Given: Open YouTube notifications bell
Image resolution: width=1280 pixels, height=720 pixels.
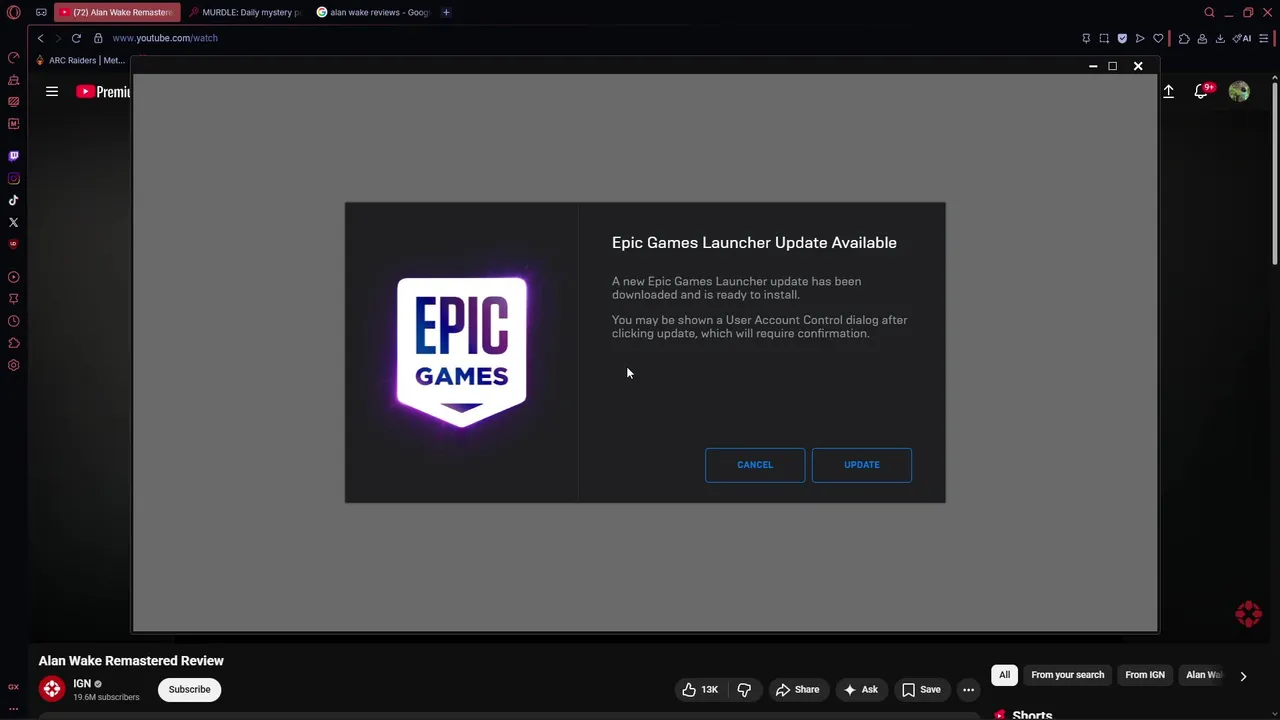Looking at the screenshot, I should coord(1202,91).
